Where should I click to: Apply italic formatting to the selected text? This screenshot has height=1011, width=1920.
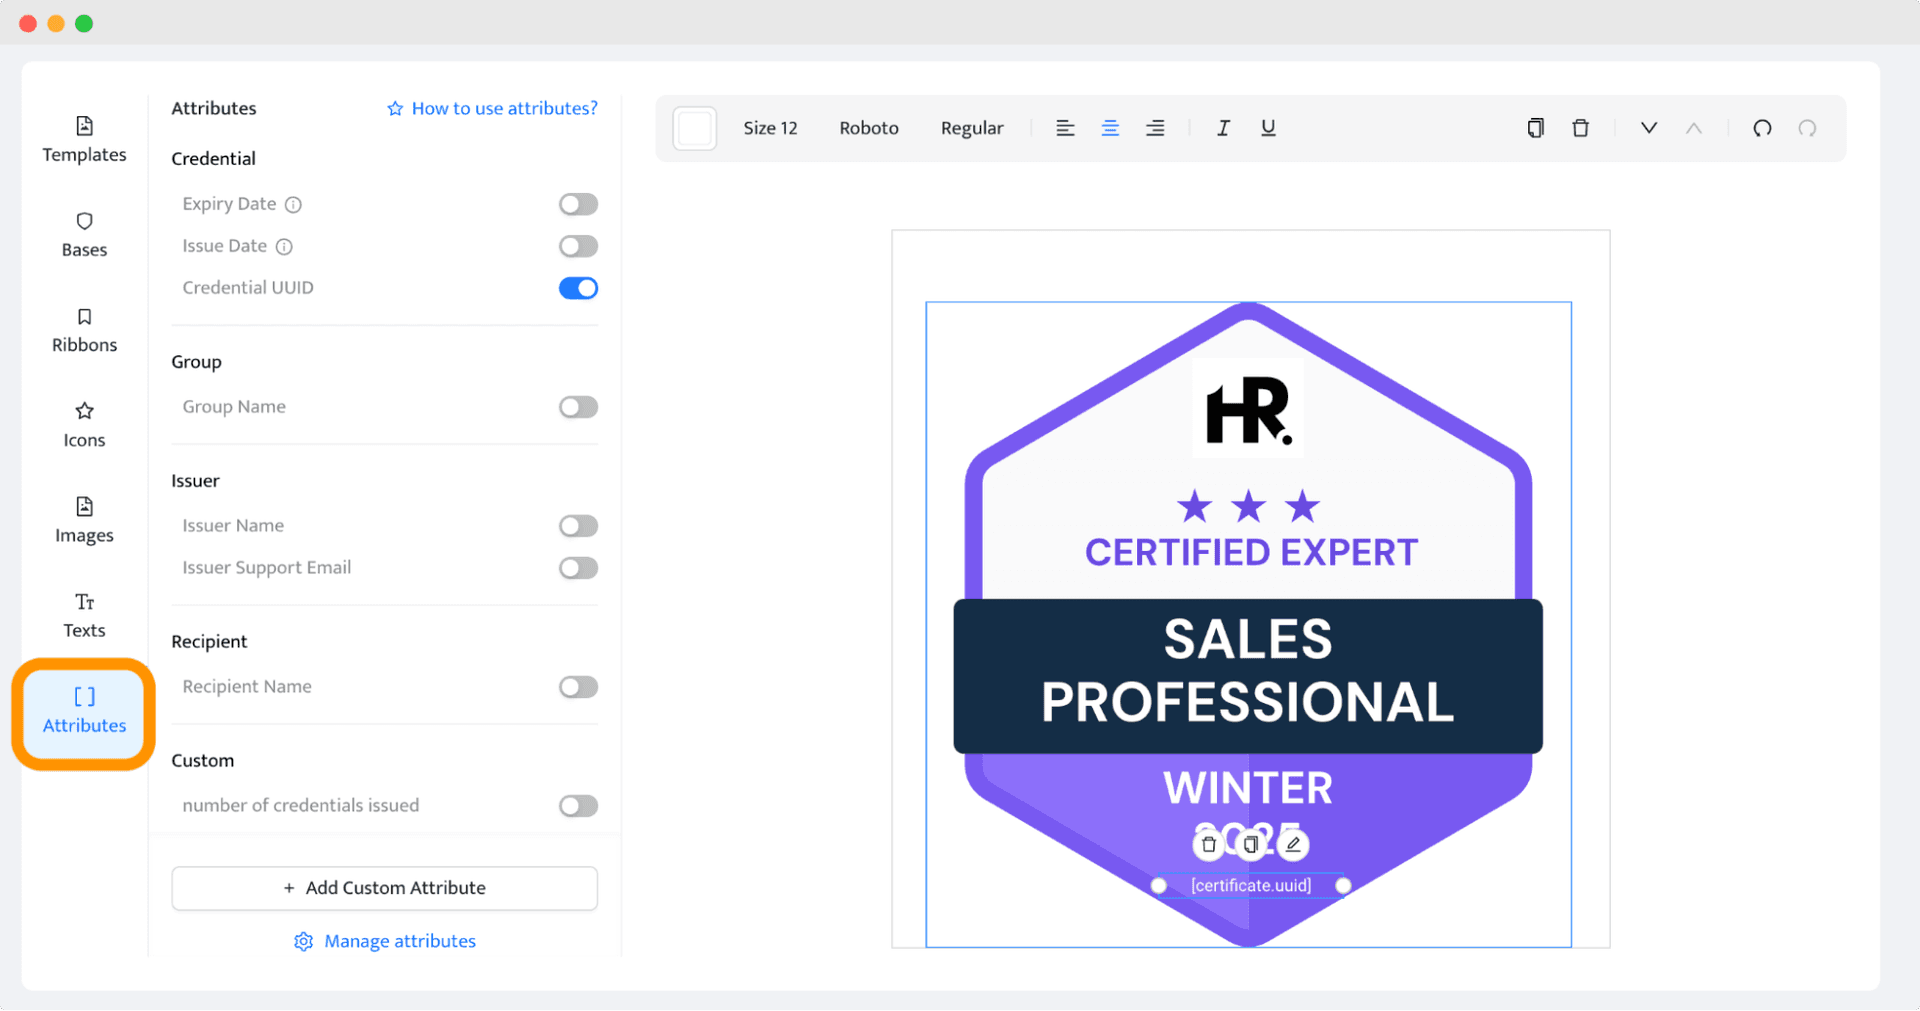coord(1223,128)
